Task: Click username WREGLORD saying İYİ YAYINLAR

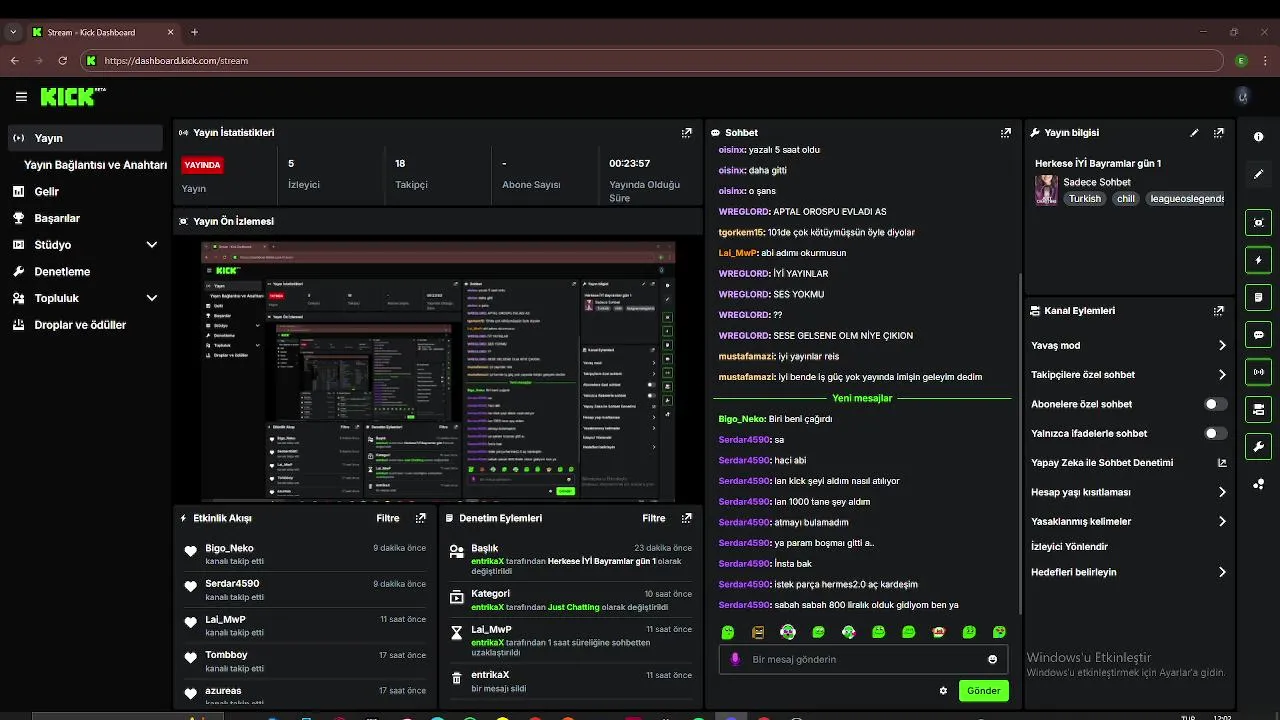Action: [x=743, y=274]
